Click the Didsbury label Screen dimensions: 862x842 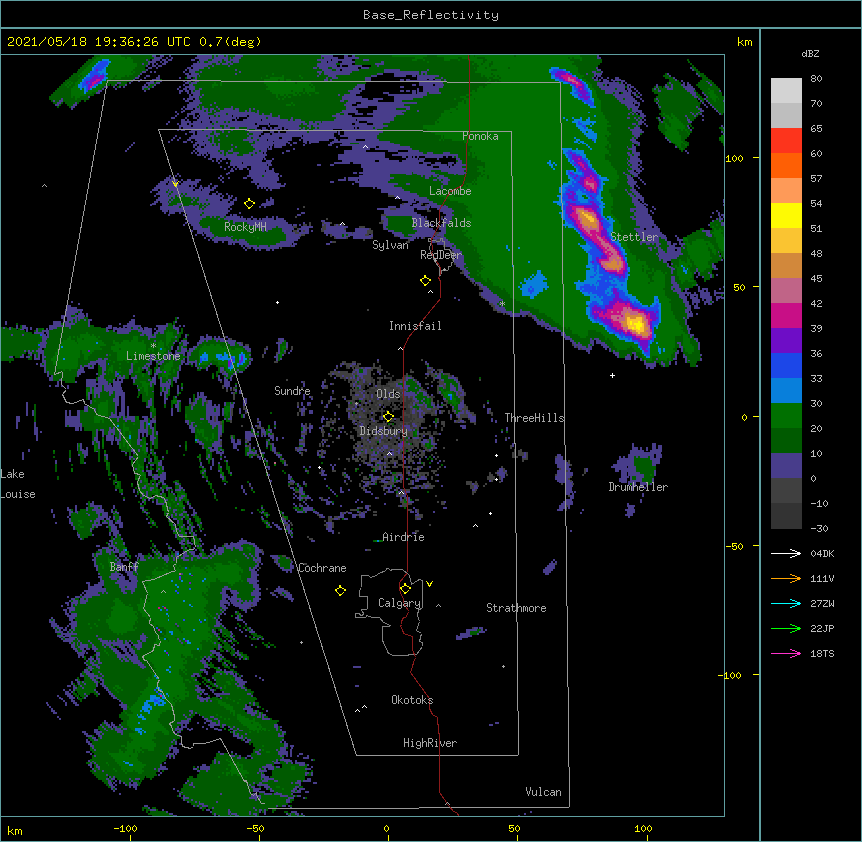click(384, 431)
